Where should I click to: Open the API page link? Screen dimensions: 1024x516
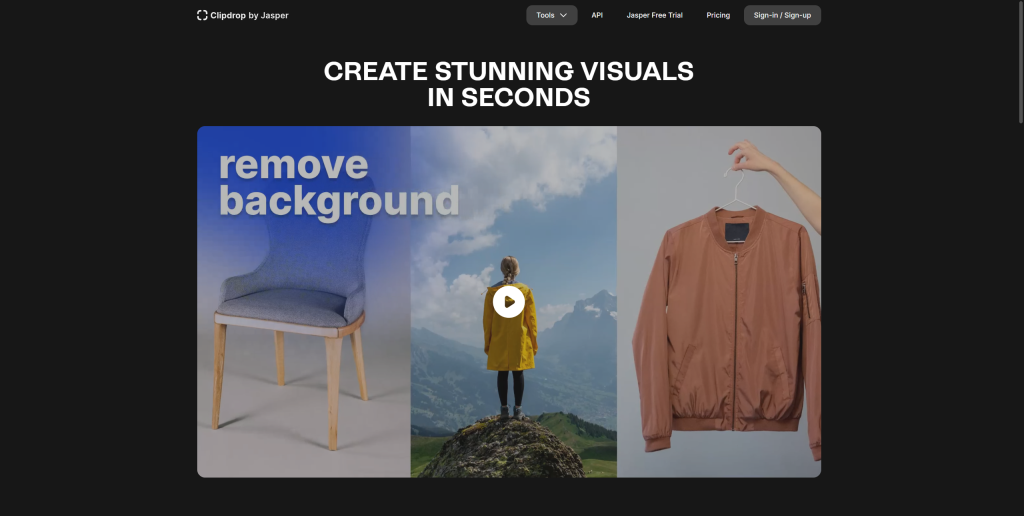pos(597,15)
